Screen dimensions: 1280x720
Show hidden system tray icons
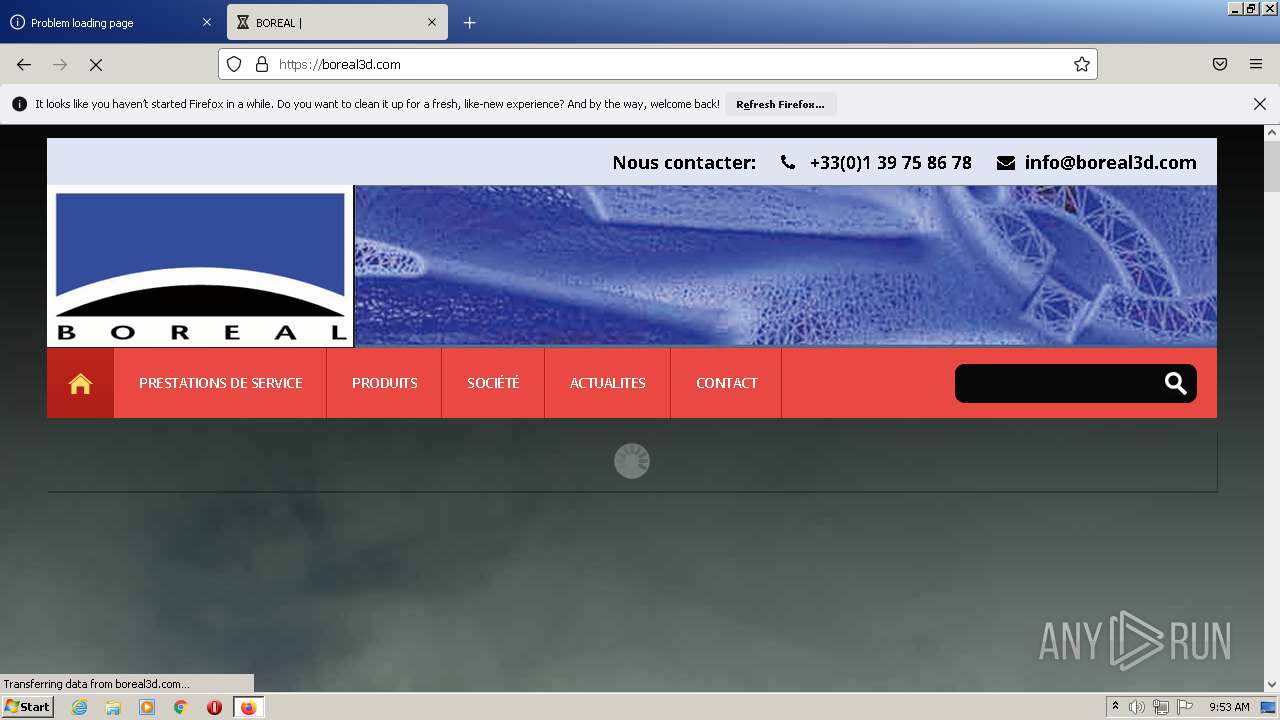(x=1115, y=707)
